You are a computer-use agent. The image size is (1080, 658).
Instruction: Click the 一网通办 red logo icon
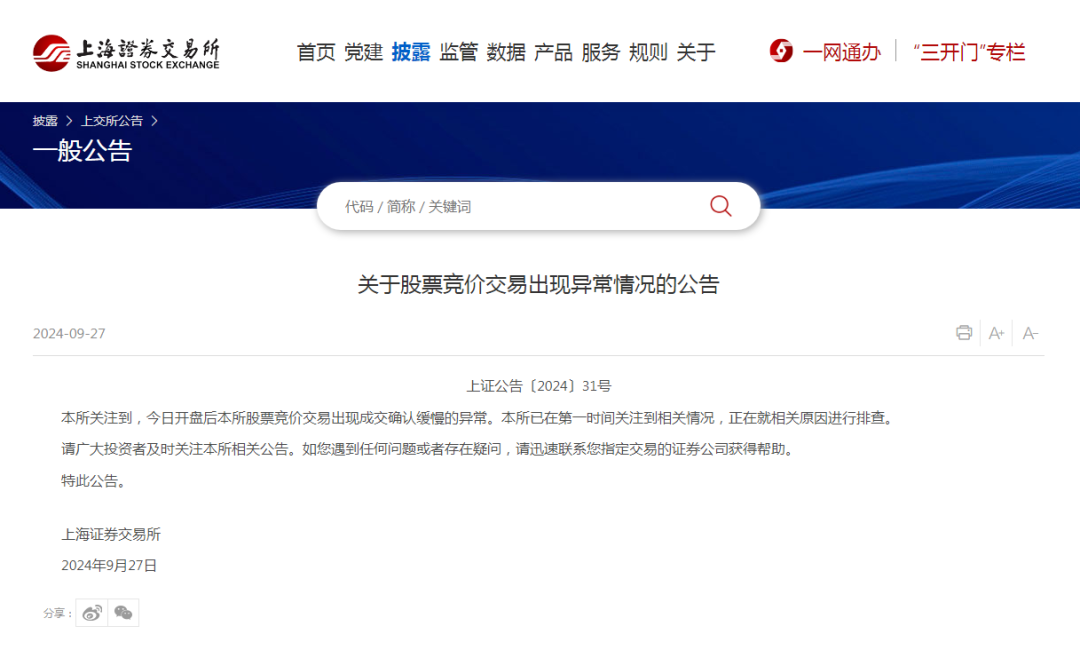(781, 51)
